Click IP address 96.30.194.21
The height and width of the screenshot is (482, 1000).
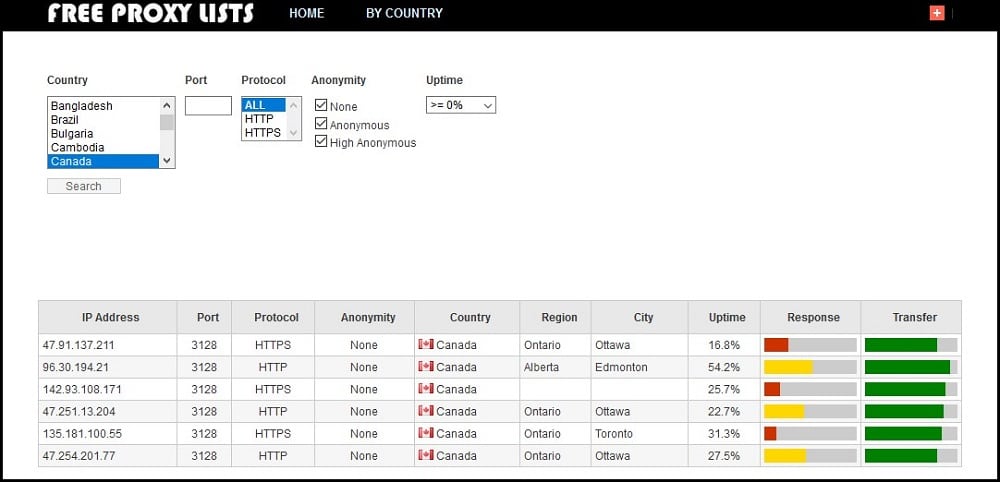click(x=76, y=367)
